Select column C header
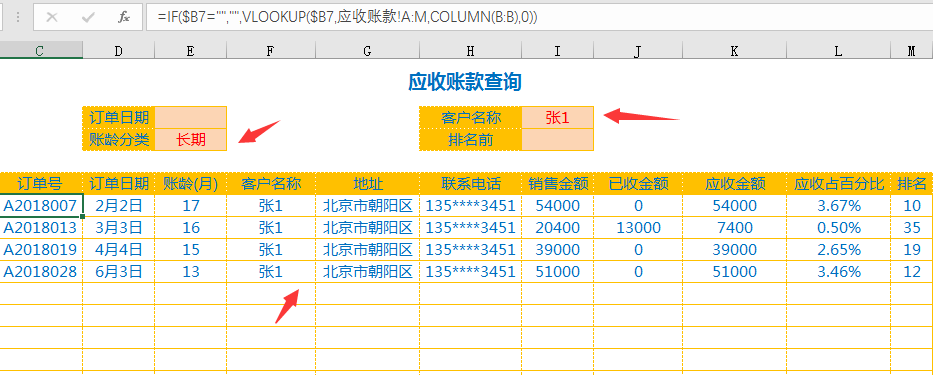933x375 pixels. (41, 51)
